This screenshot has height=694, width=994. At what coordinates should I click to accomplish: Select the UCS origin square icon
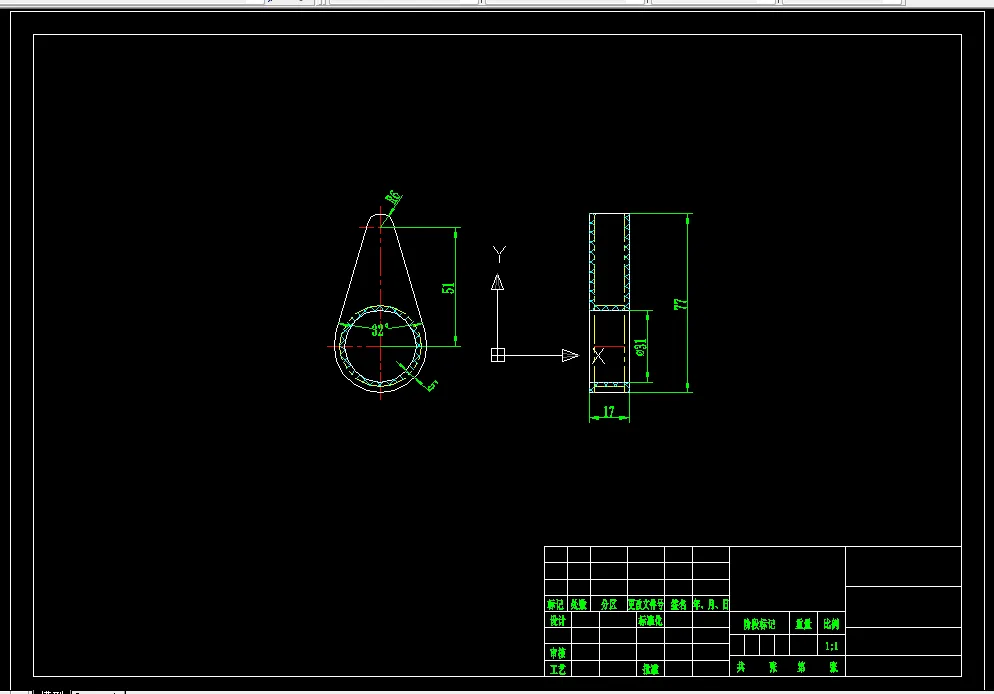(498, 355)
